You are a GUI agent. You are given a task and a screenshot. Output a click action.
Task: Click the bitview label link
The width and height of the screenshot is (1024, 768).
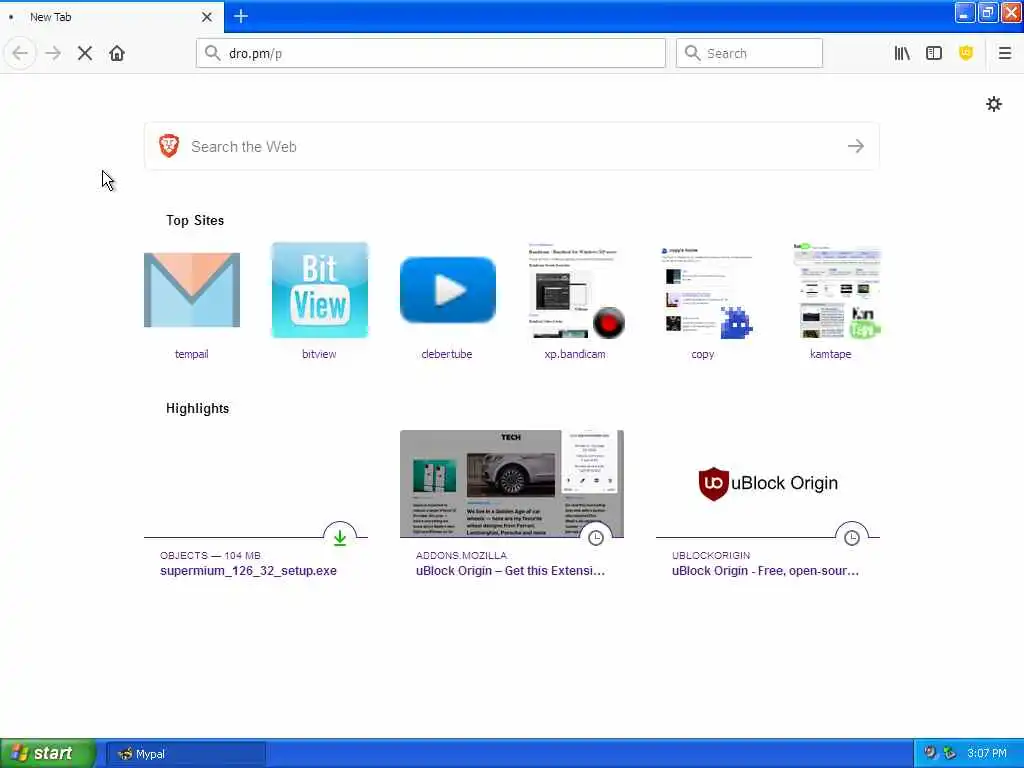(319, 354)
